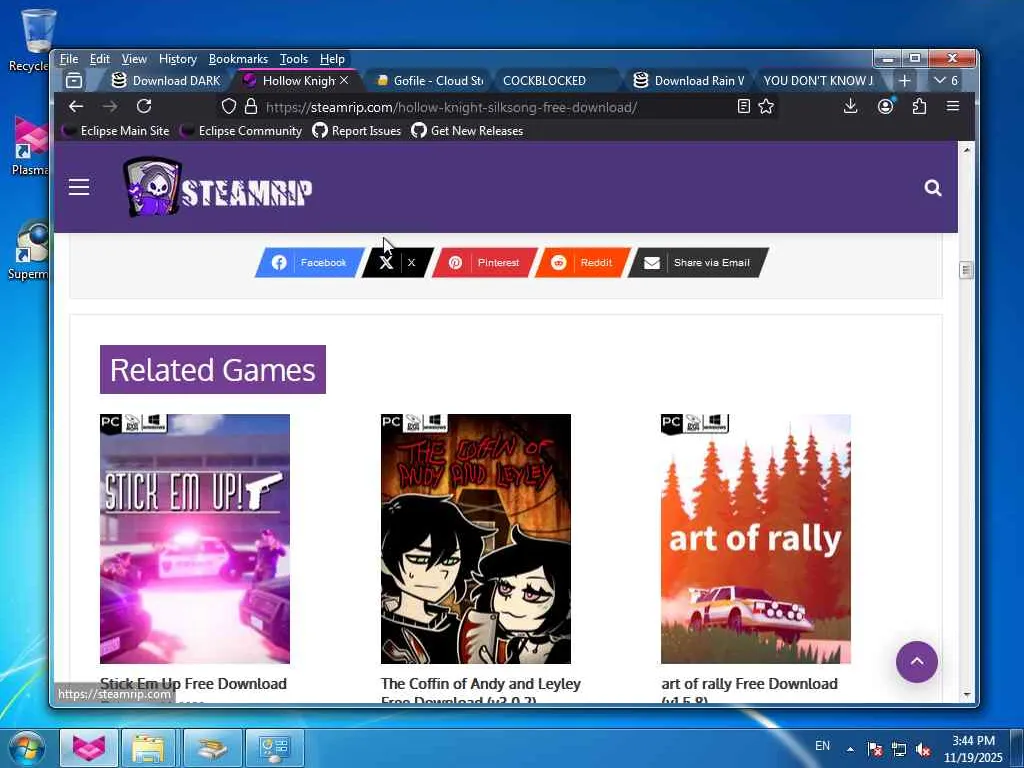Open the Eclipse Main Site bookmark

click(x=116, y=131)
